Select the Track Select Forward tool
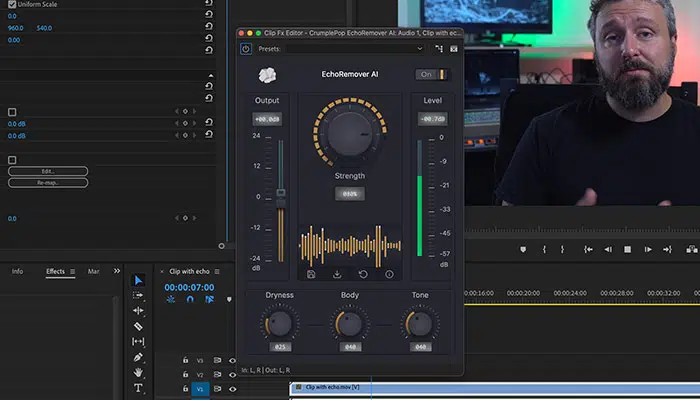The height and width of the screenshot is (400, 700). tap(138, 296)
